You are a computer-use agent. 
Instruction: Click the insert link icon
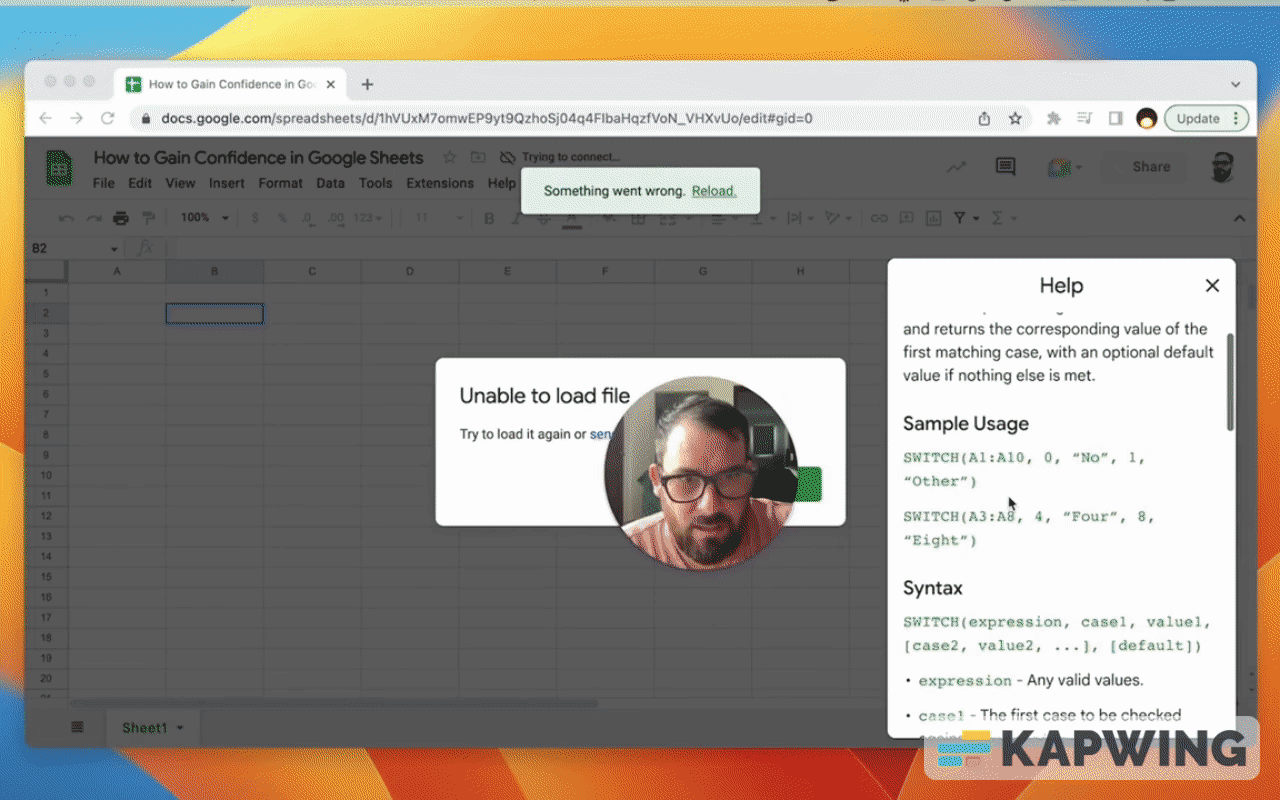point(878,218)
